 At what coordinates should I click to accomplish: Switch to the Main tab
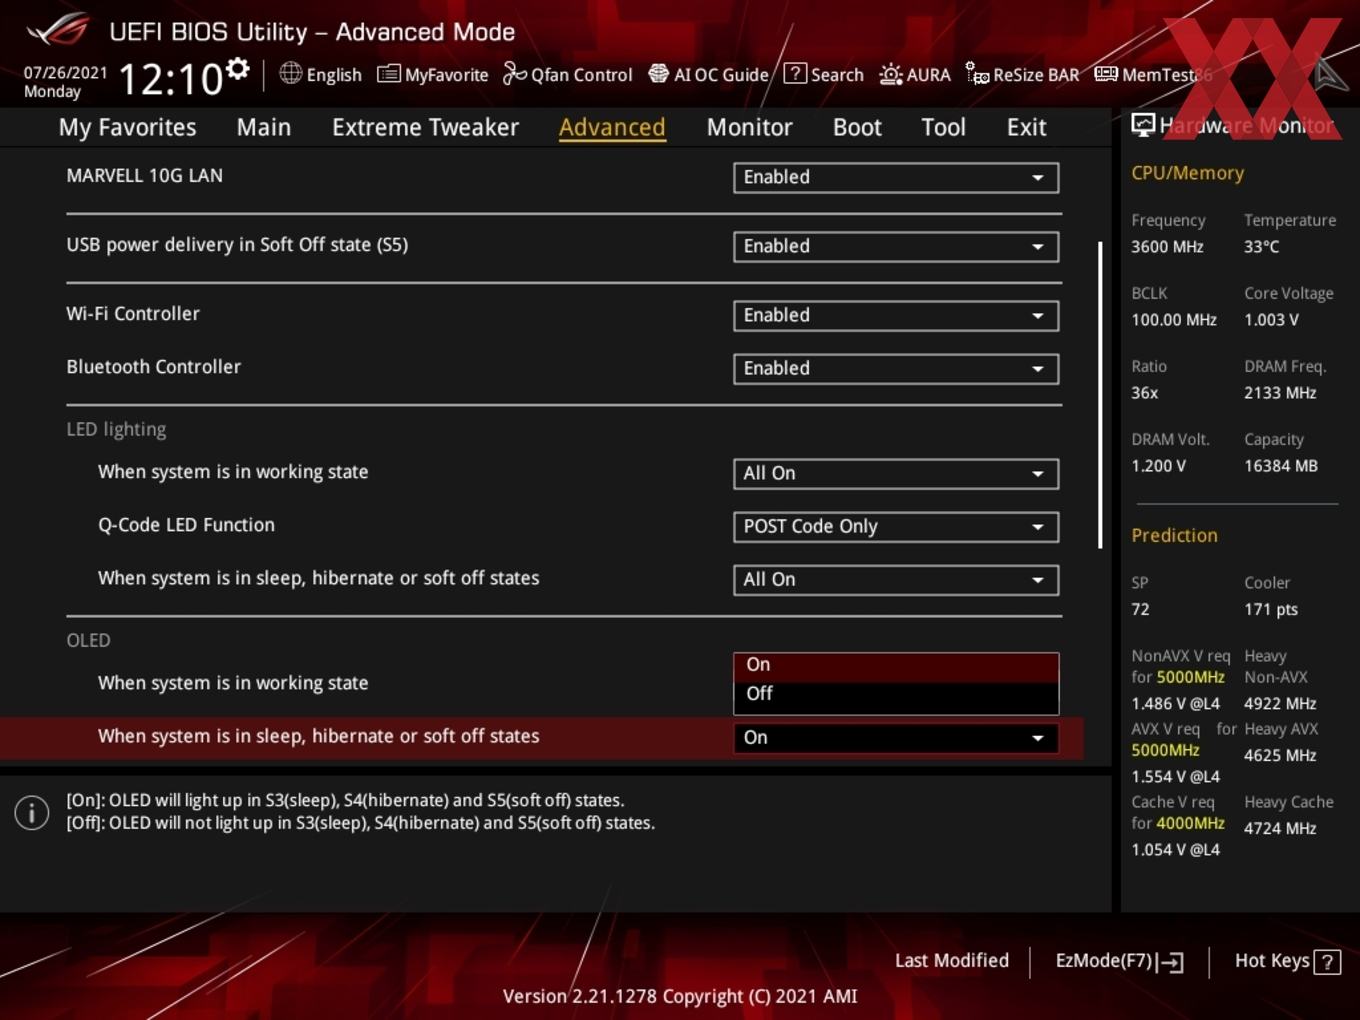(264, 128)
